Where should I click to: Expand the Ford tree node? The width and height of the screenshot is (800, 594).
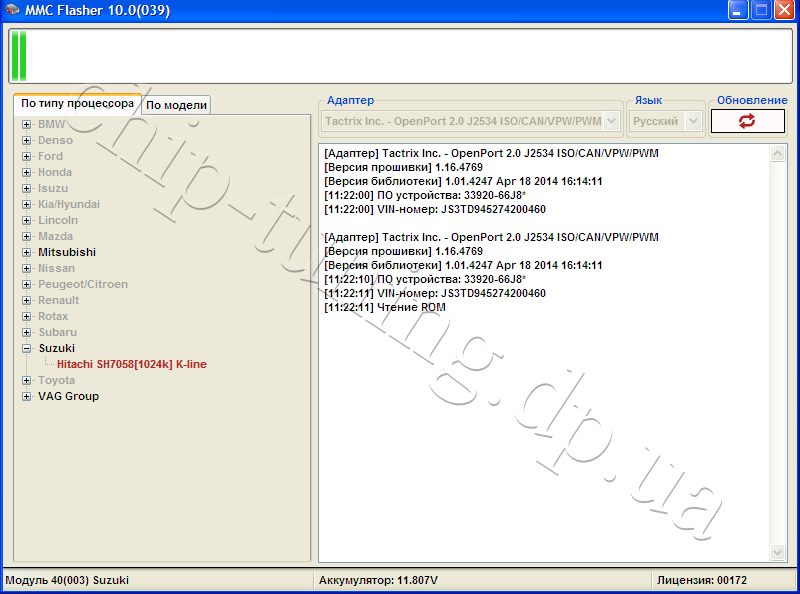tap(27, 156)
